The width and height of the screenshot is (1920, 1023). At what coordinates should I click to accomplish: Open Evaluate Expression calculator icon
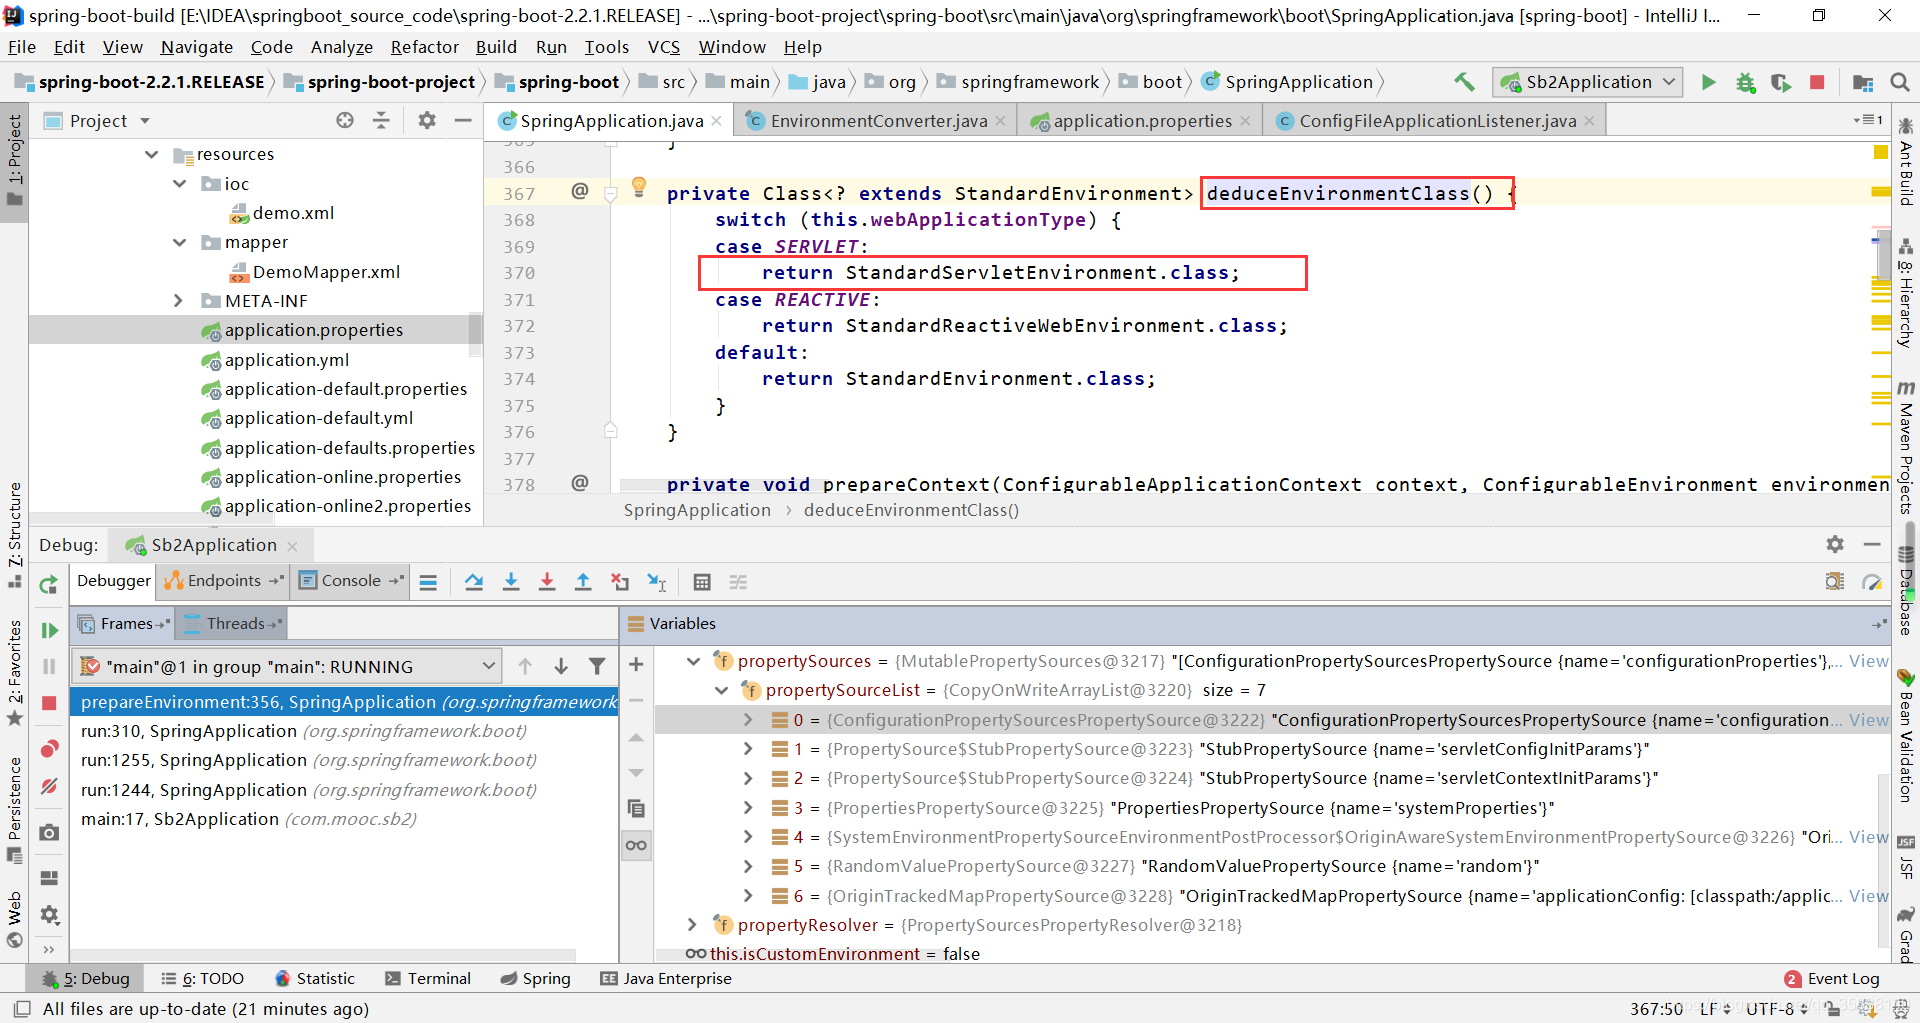tap(702, 582)
